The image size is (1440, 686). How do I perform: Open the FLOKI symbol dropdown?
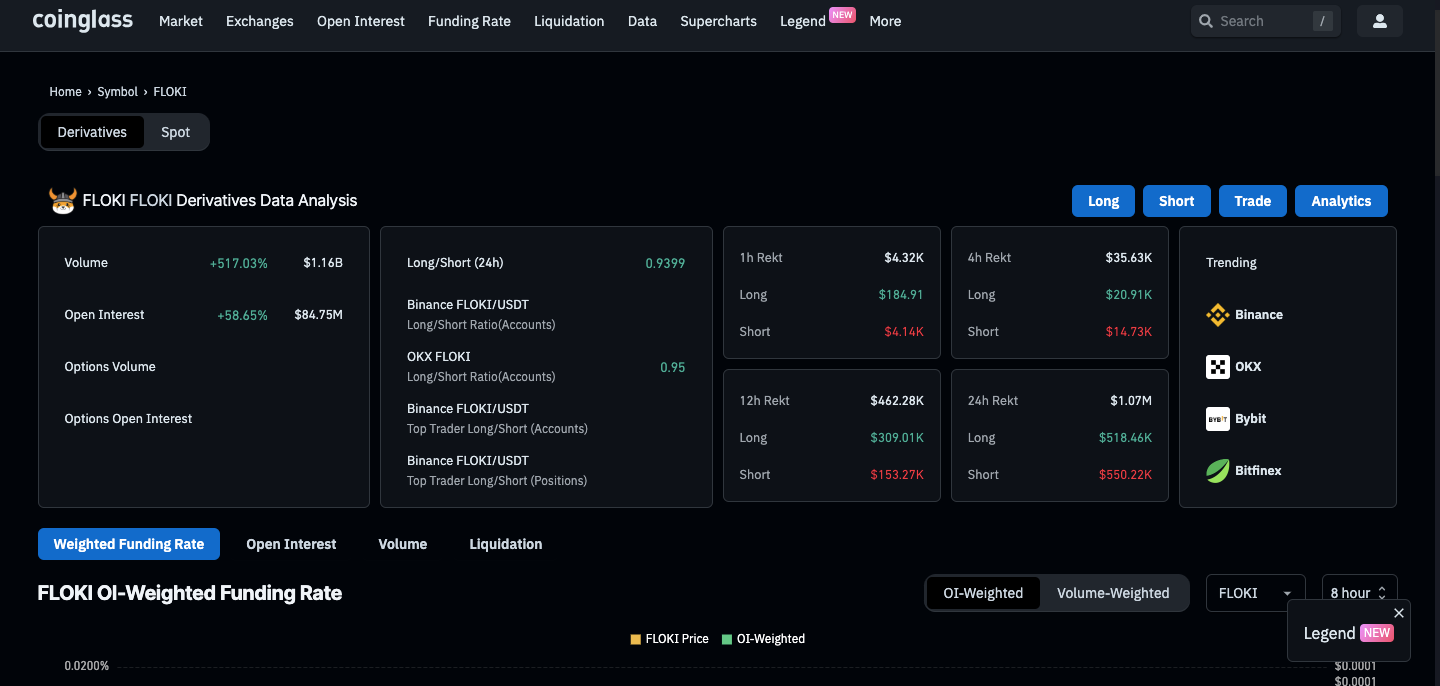click(x=1255, y=593)
